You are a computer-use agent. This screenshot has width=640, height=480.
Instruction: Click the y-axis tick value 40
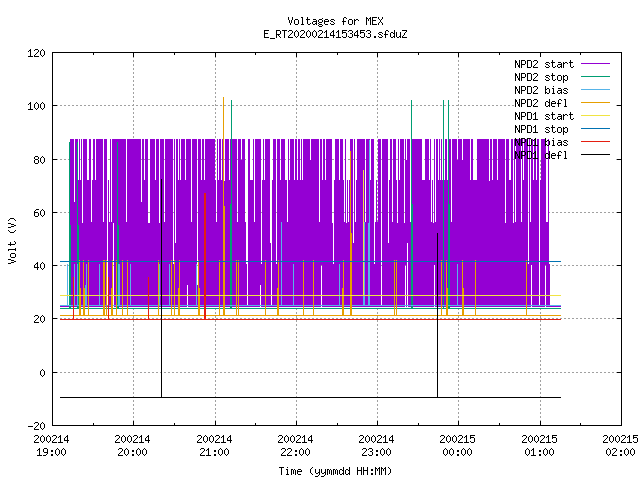point(39,266)
